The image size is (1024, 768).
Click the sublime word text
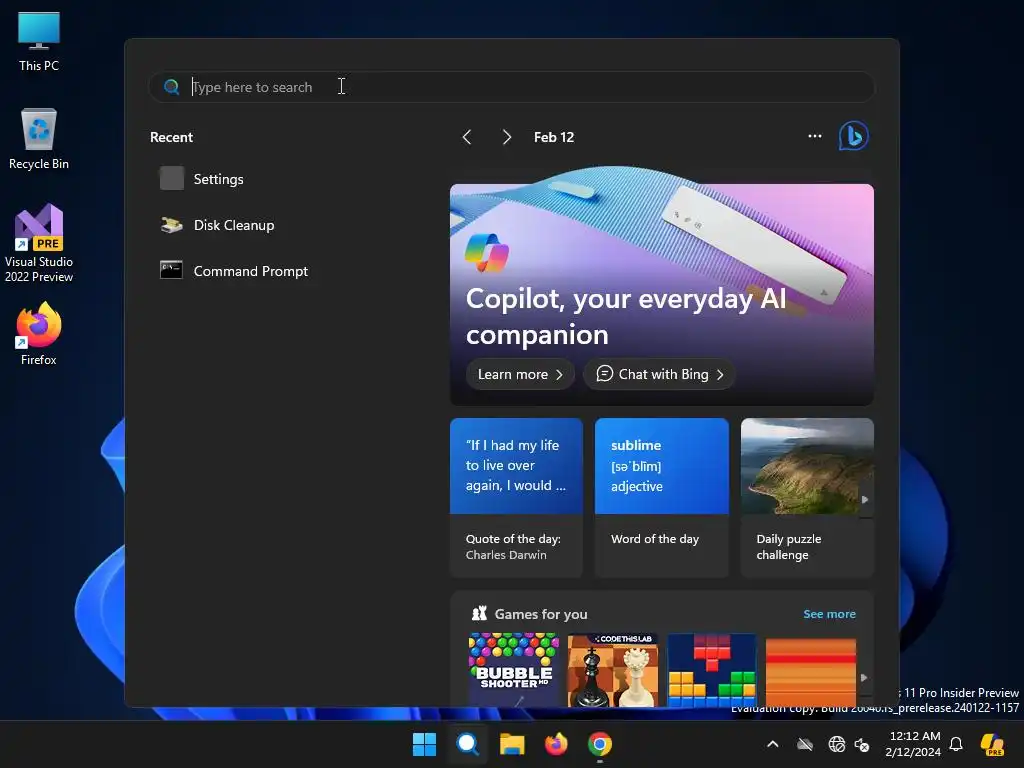(x=636, y=445)
